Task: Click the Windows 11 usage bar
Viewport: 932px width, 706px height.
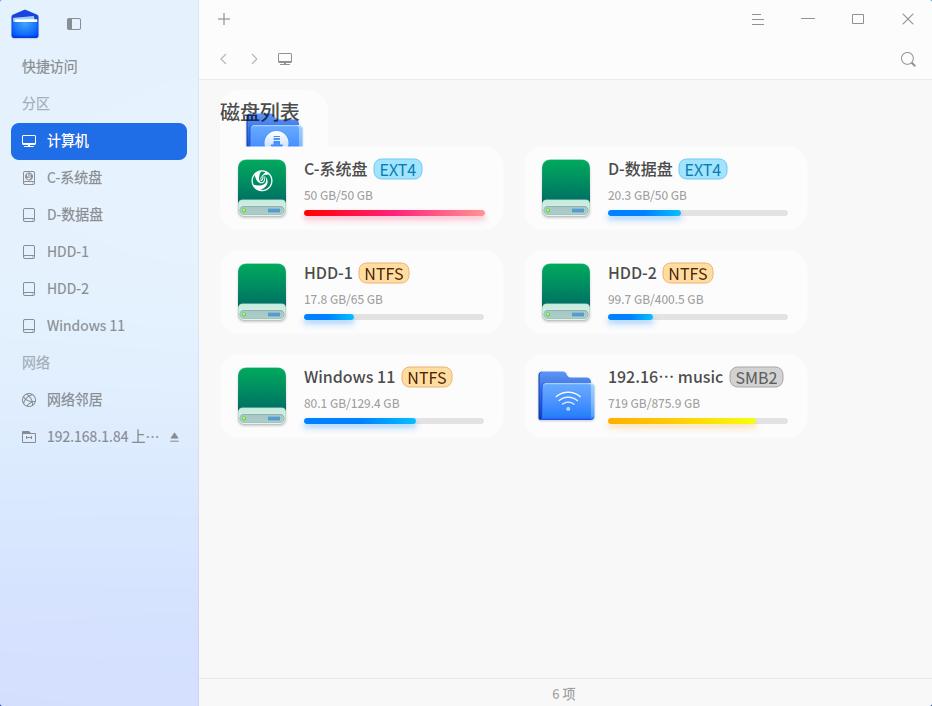Action: coord(393,421)
